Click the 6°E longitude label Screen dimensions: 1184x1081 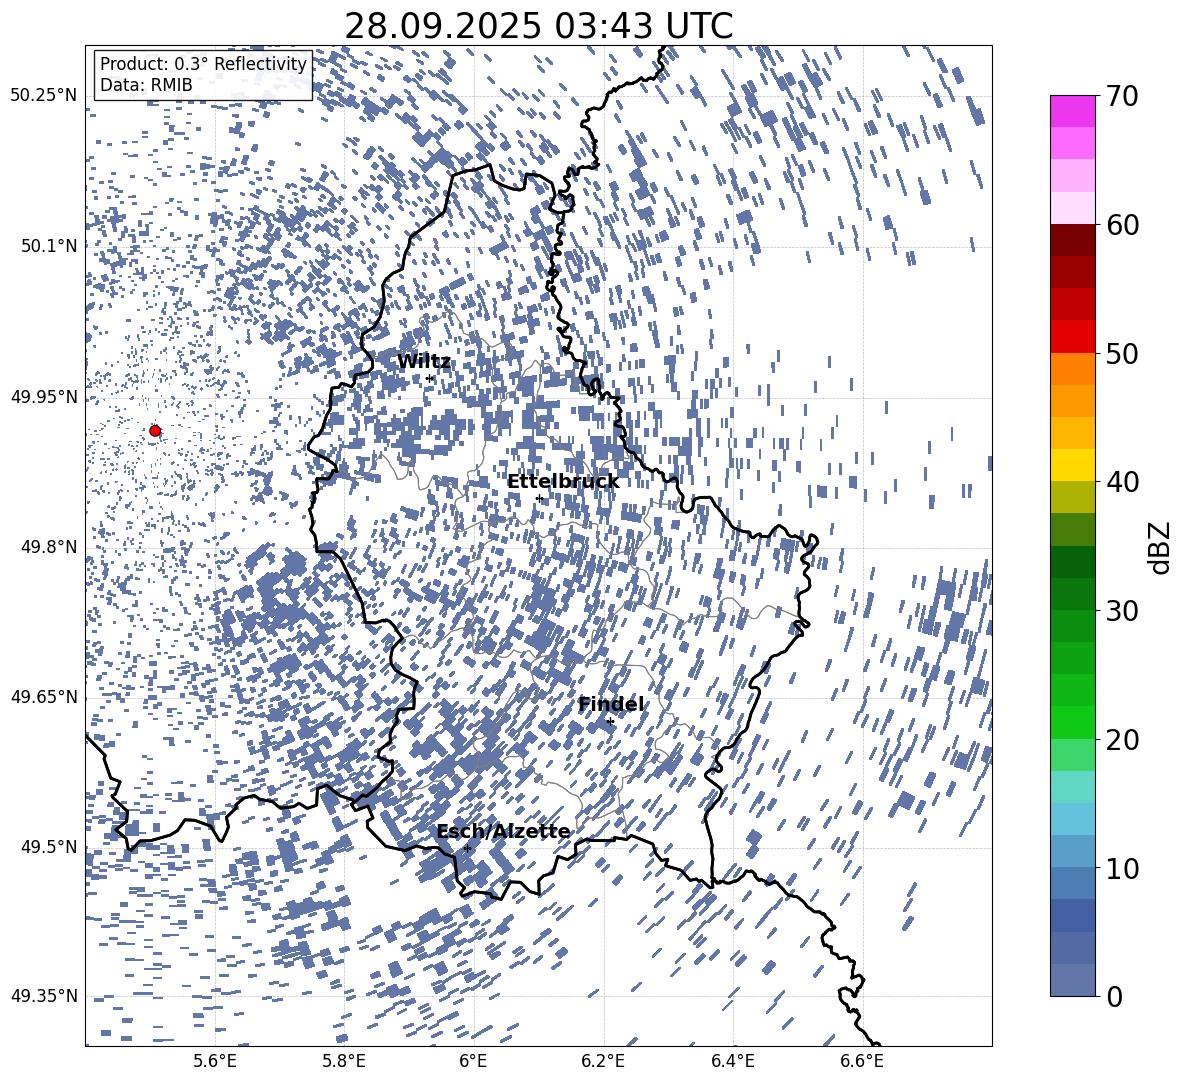[x=473, y=1061]
